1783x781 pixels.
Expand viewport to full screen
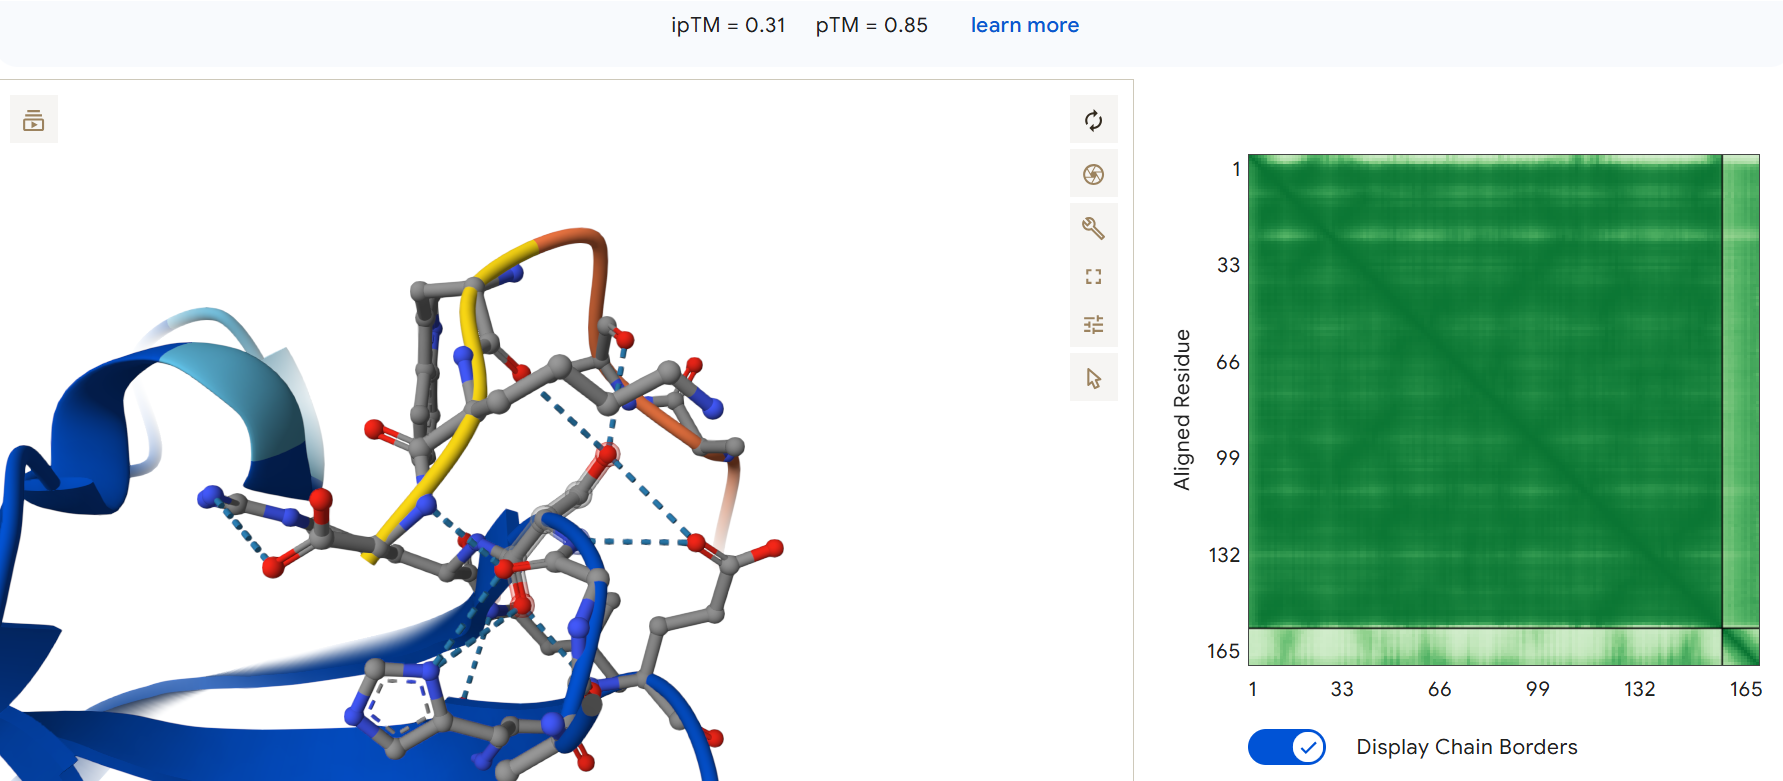[x=1093, y=277]
